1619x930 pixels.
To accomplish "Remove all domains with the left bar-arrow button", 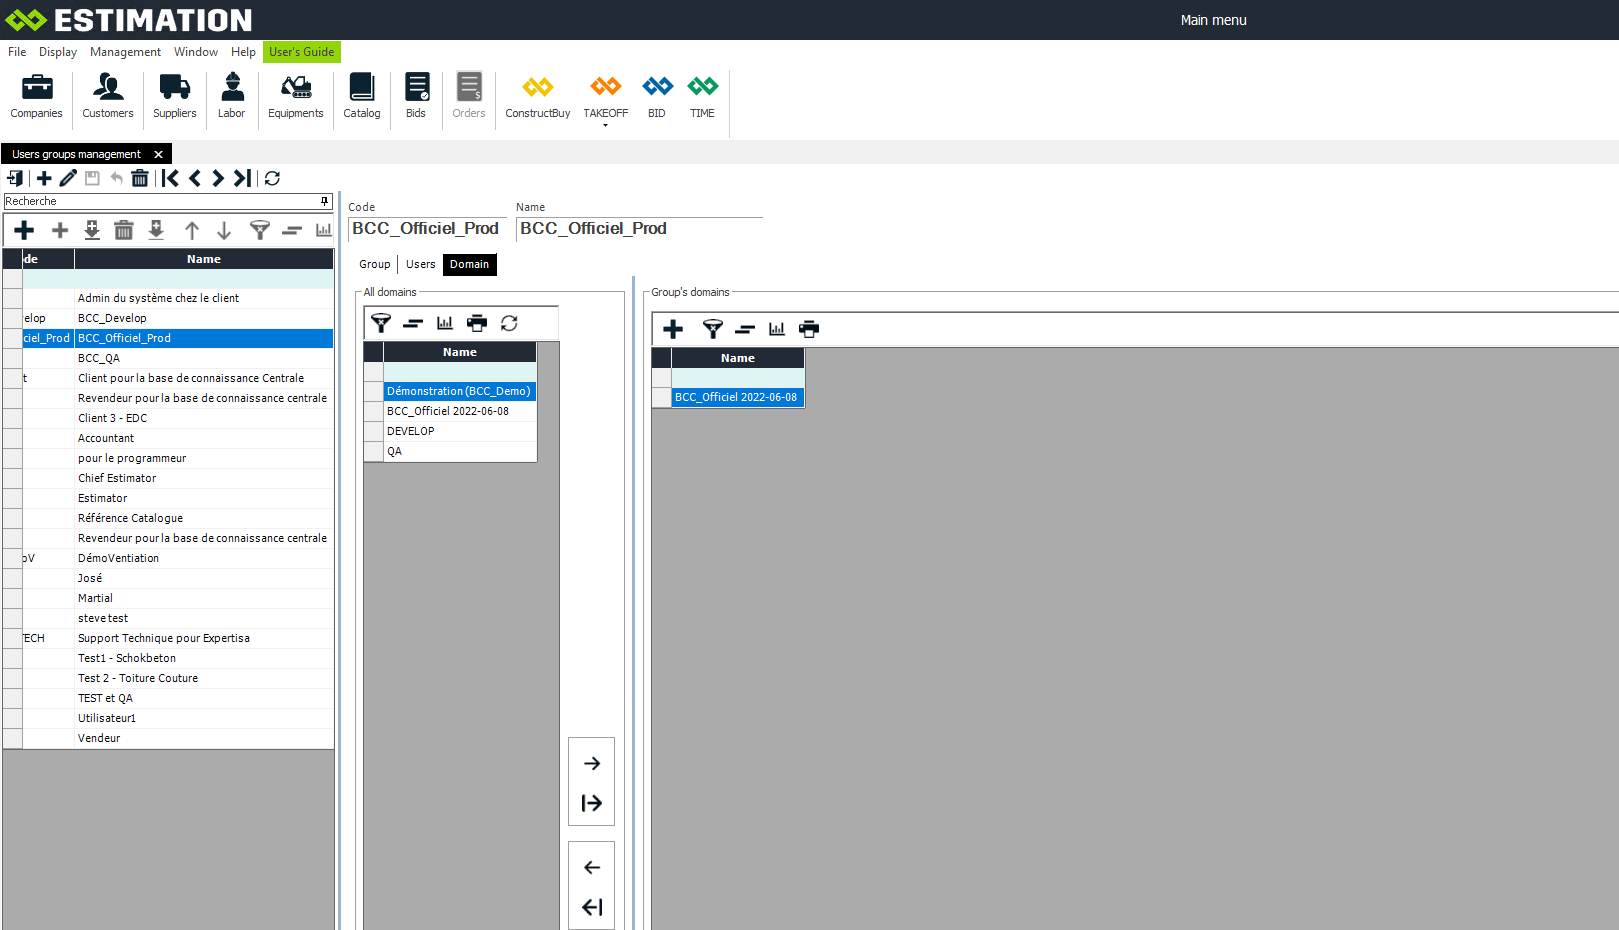I will coord(591,907).
